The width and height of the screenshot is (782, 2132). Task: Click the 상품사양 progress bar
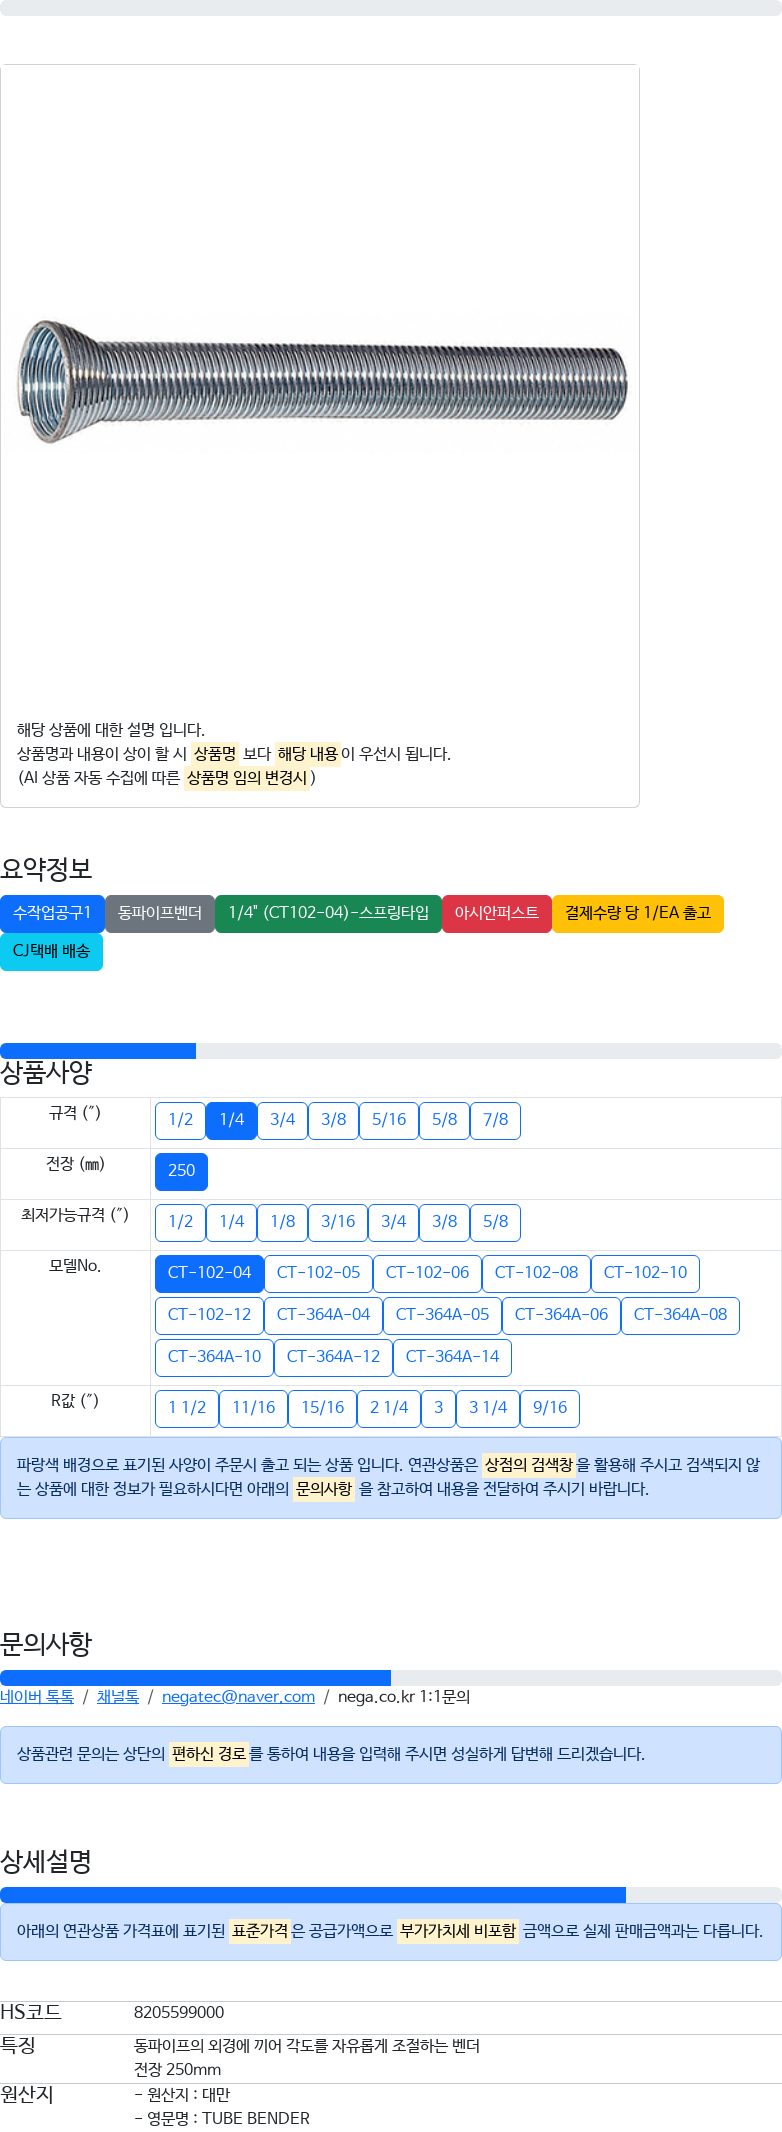pyautogui.click(x=391, y=1051)
